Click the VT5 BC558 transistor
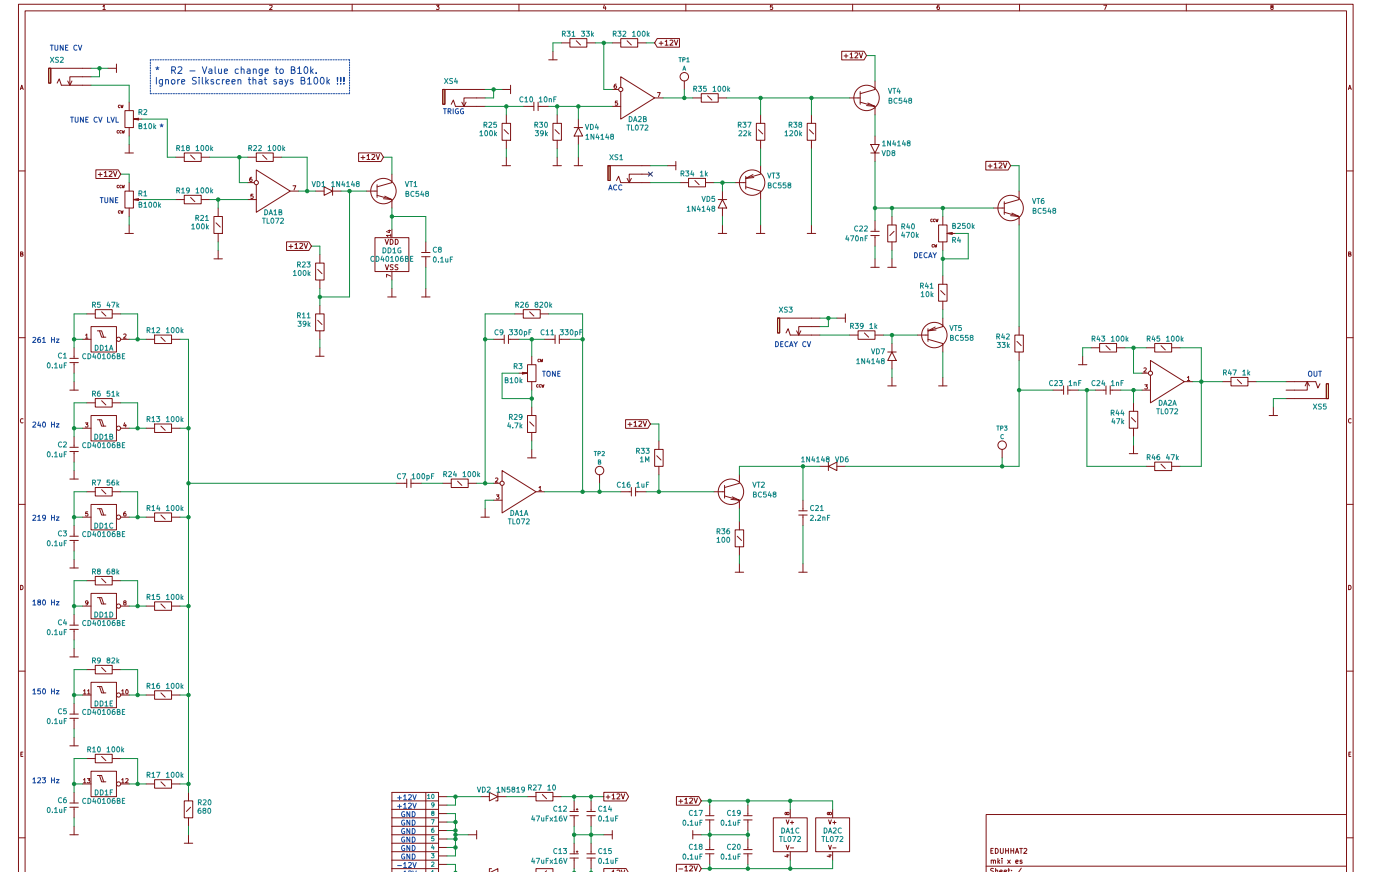This screenshot has width=1382, height=872. click(x=934, y=334)
